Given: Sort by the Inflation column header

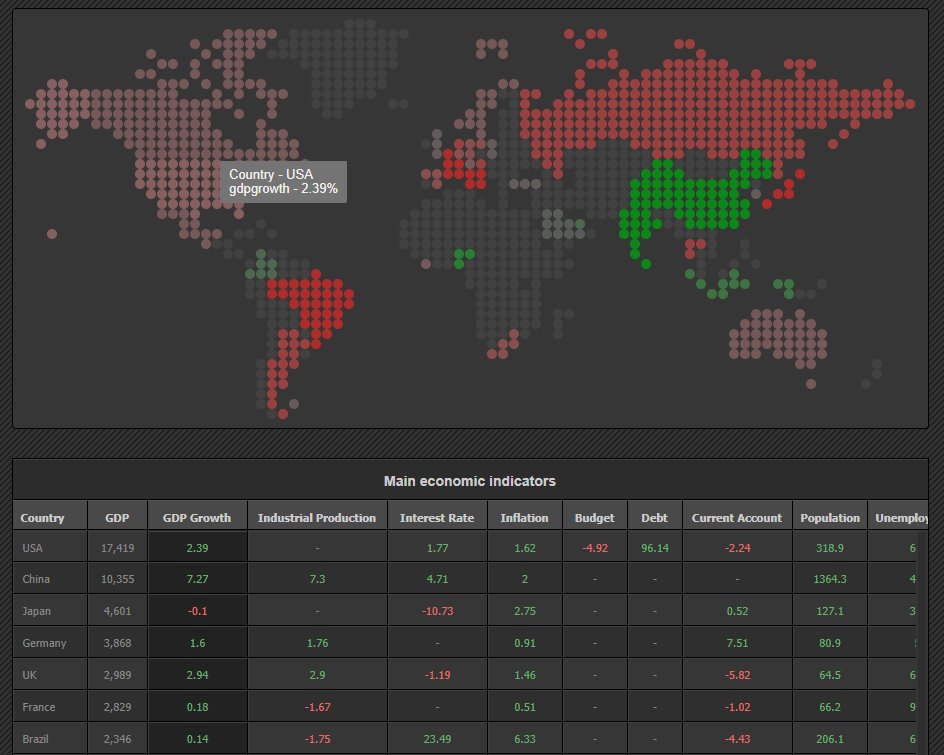Looking at the screenshot, I should (524, 517).
